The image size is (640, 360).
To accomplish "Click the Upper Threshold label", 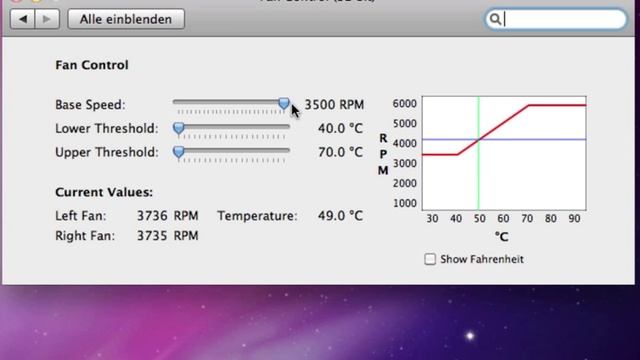I will [107, 152].
